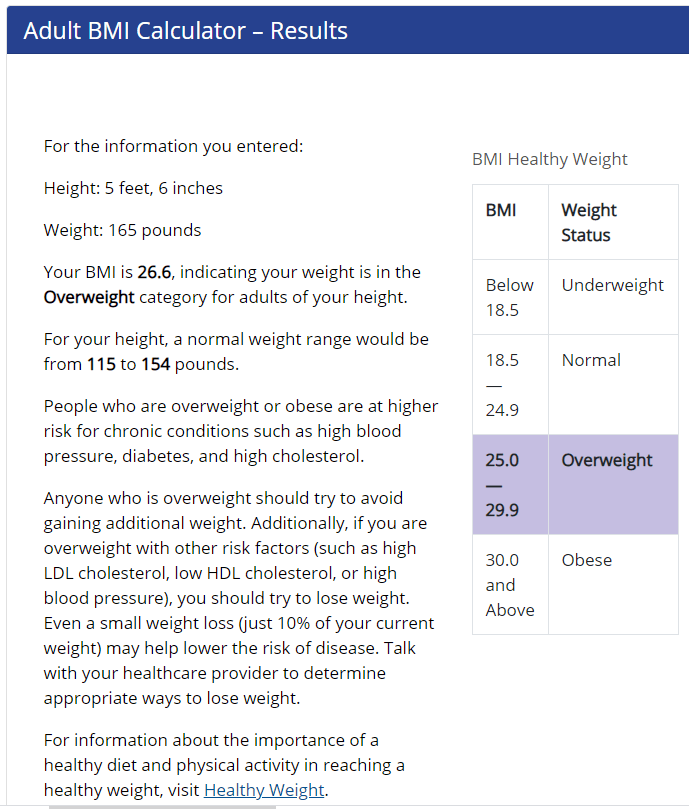This screenshot has width=689, height=809.
Task: Click the BMI column header
Action: 501,210
